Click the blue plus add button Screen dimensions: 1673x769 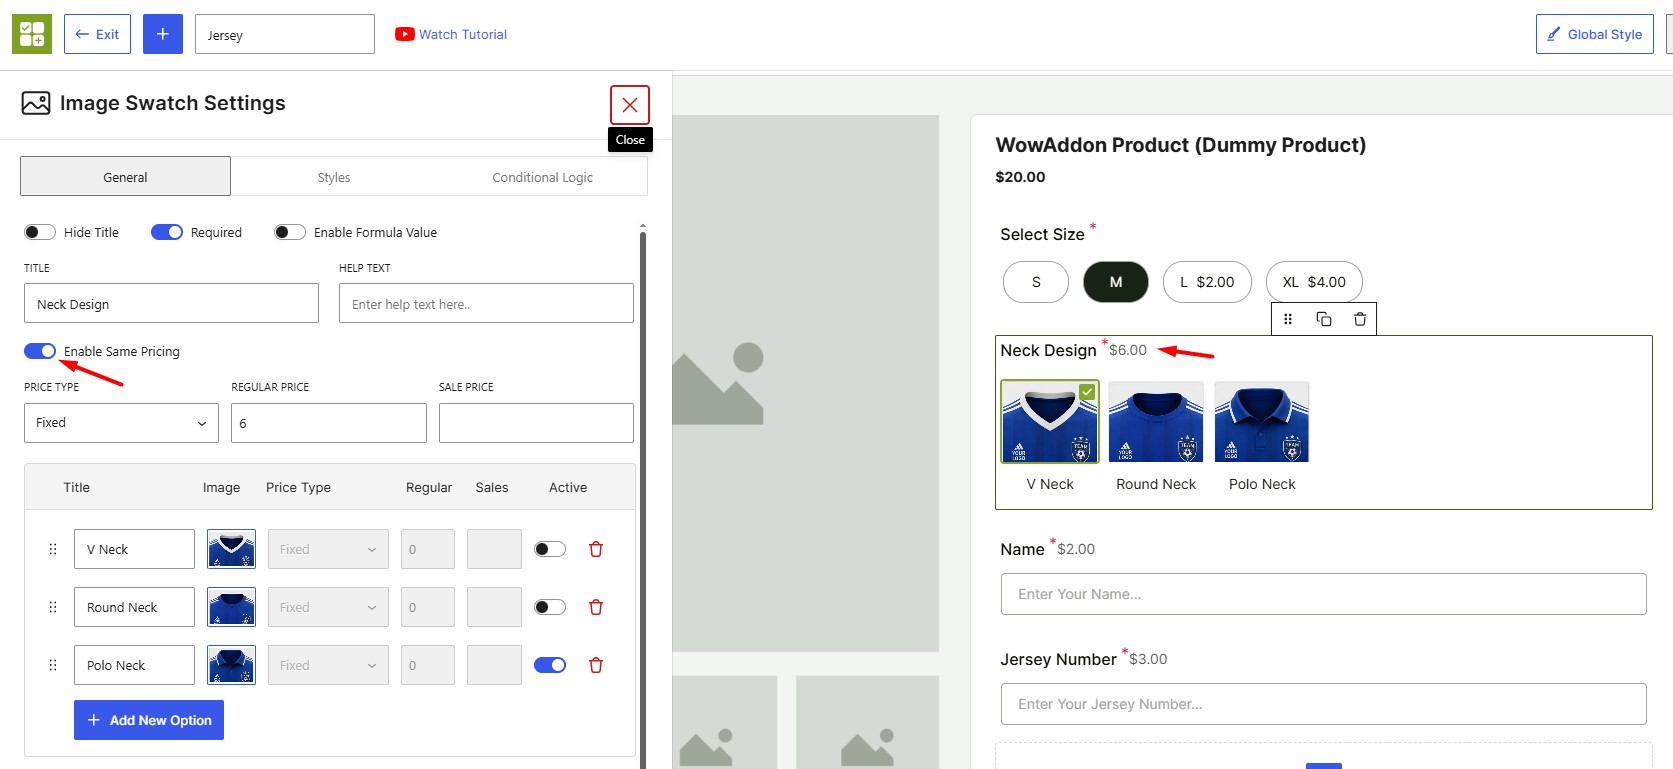point(163,34)
